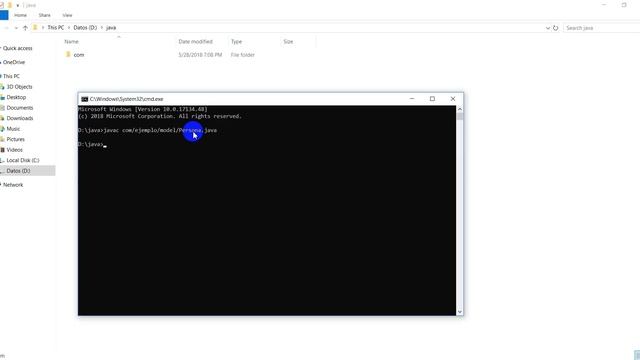Image resolution: width=640 pixels, height=360 pixels.
Task: Select Datos (D:) in address bar
Action: tap(85, 28)
